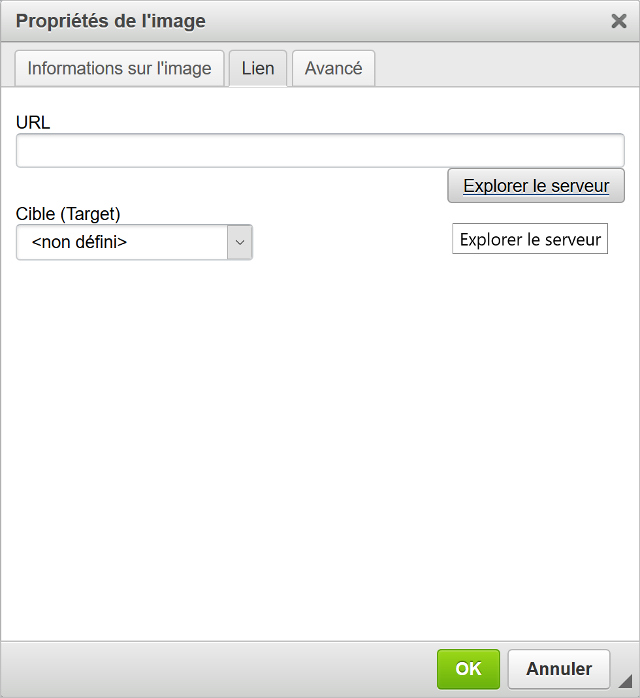
Task: Click the dialog title Propriétés de l'image
Action: 111,21
